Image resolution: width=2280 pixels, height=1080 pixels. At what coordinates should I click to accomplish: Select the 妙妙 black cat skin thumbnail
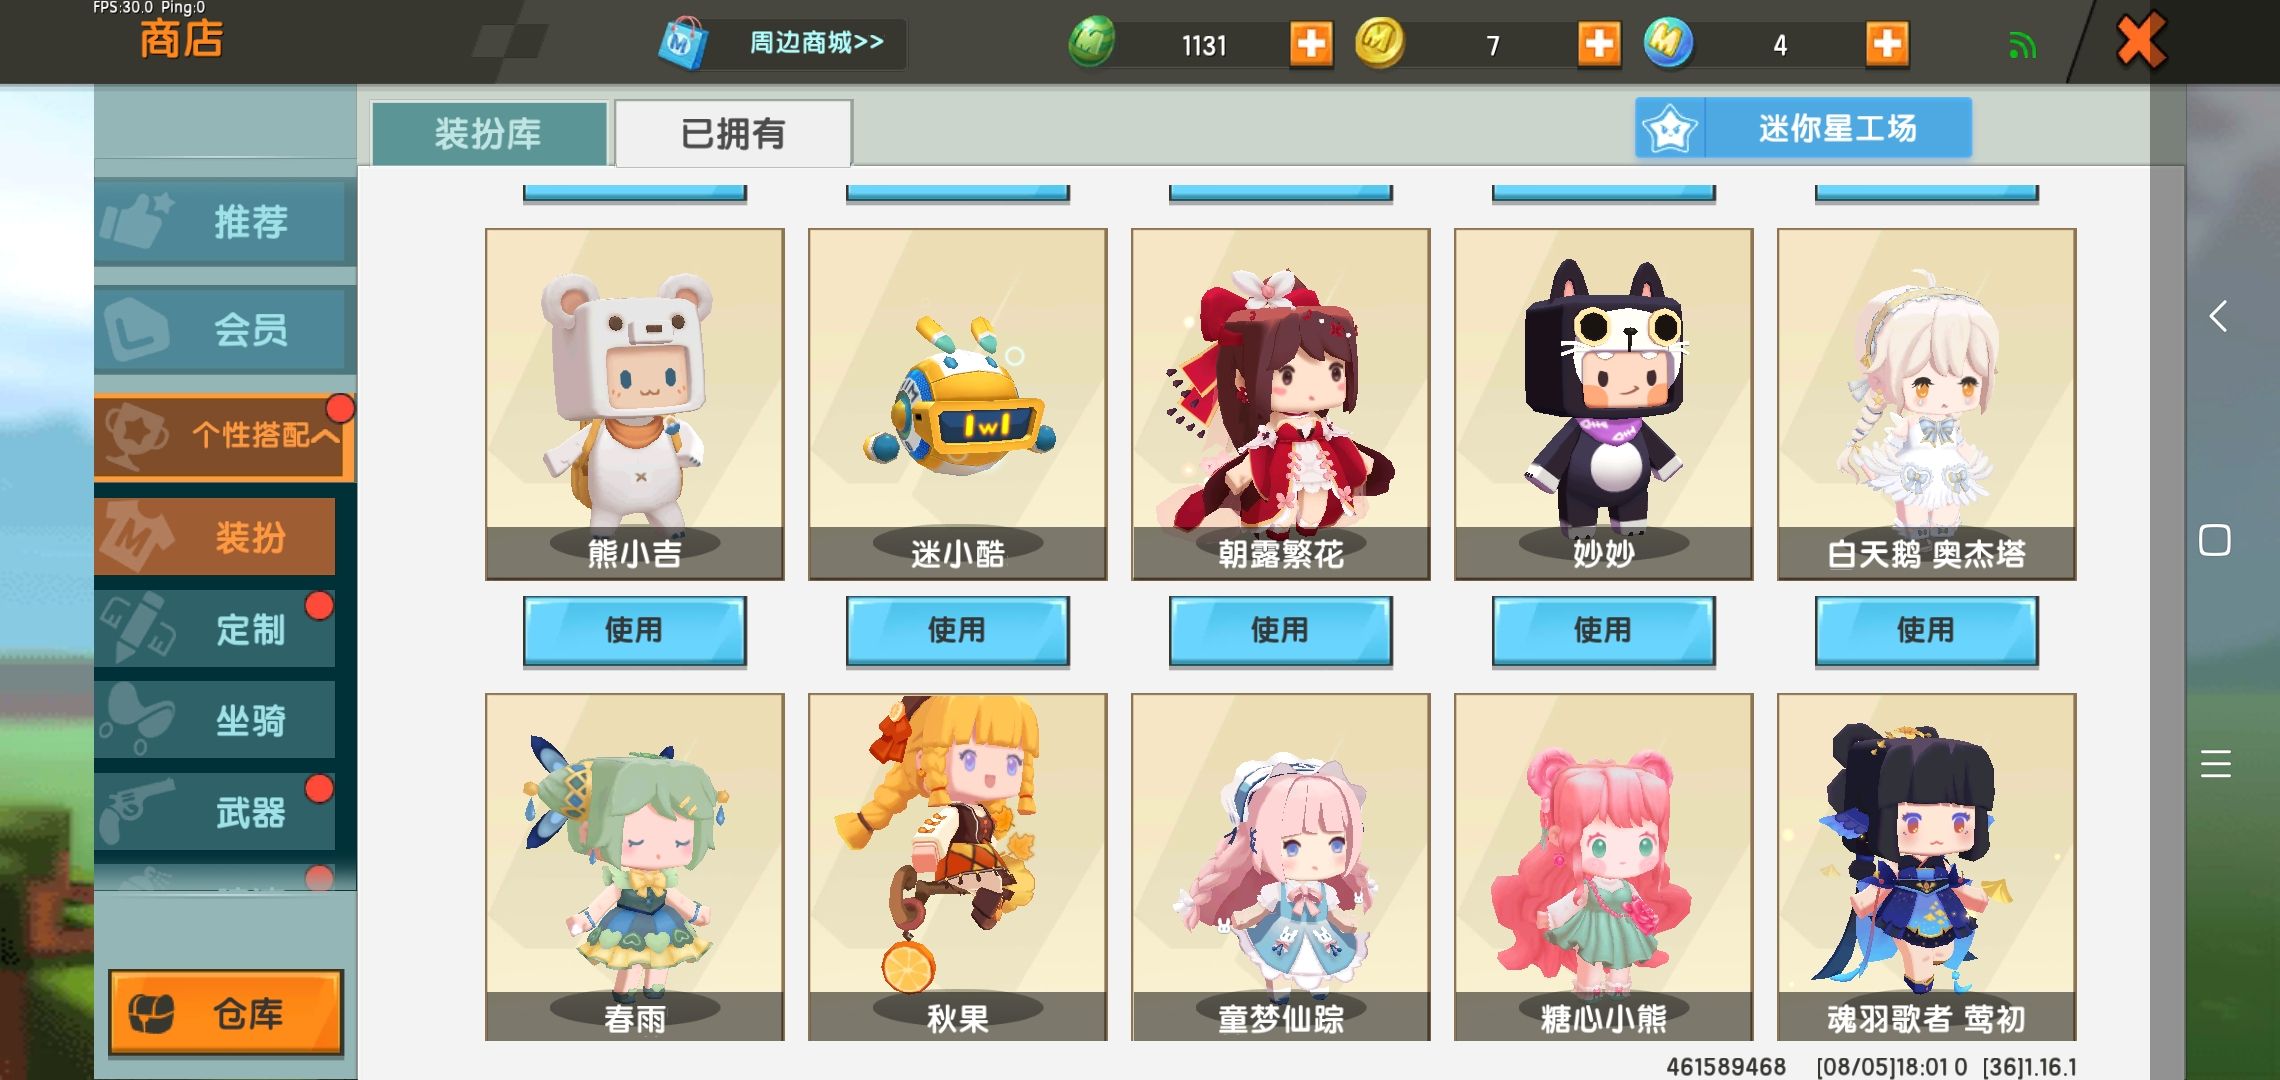(1603, 404)
